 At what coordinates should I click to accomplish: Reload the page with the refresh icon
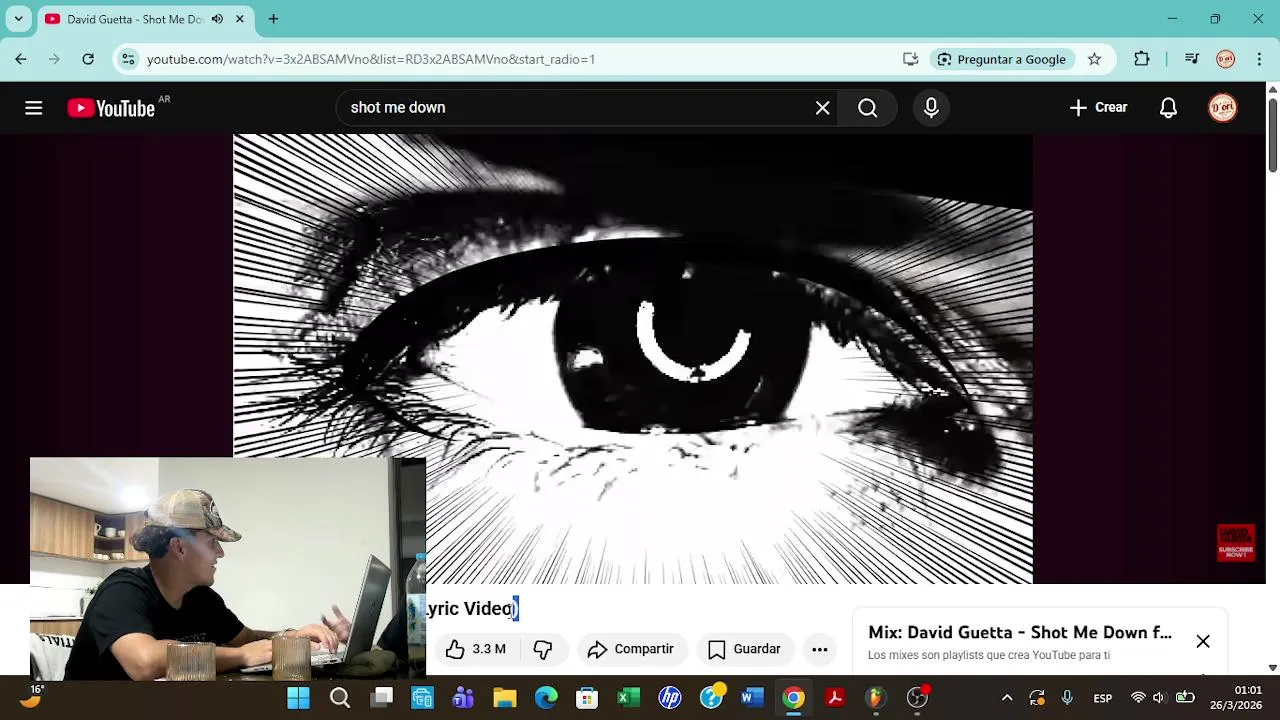[x=88, y=59]
